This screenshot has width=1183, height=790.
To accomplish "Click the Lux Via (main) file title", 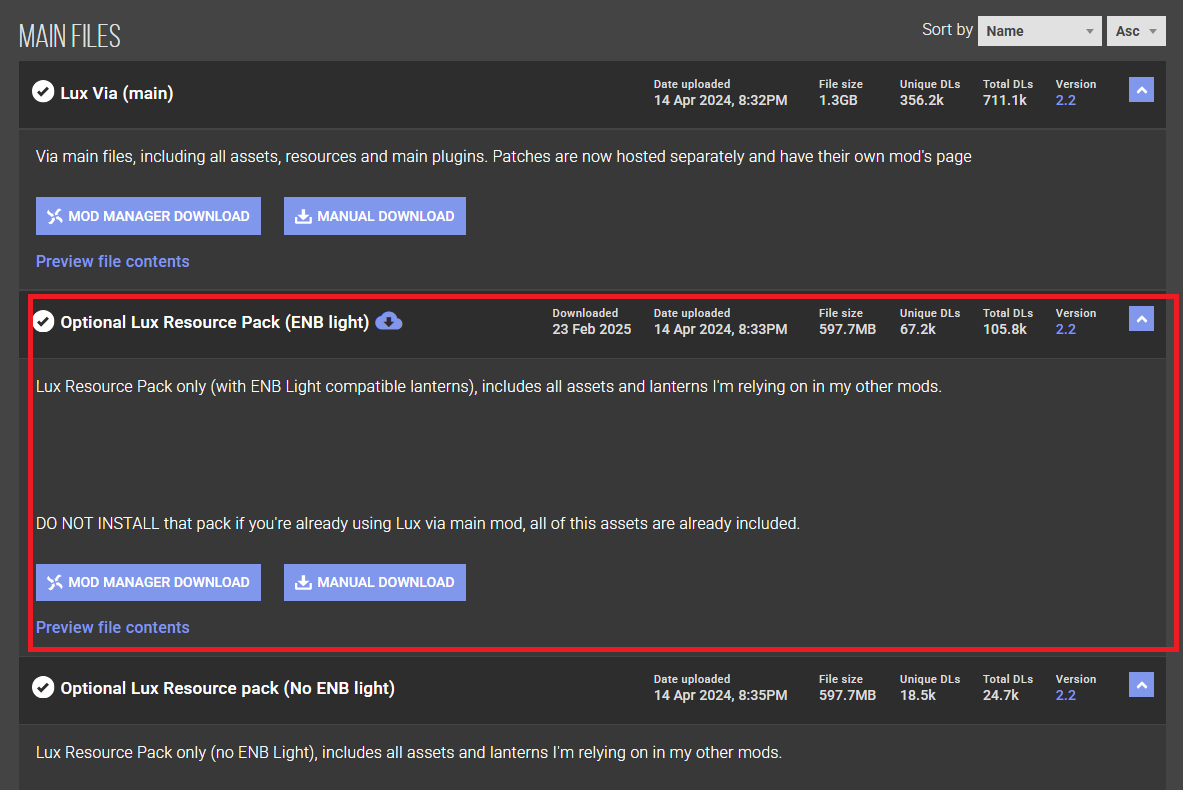I will [117, 93].
